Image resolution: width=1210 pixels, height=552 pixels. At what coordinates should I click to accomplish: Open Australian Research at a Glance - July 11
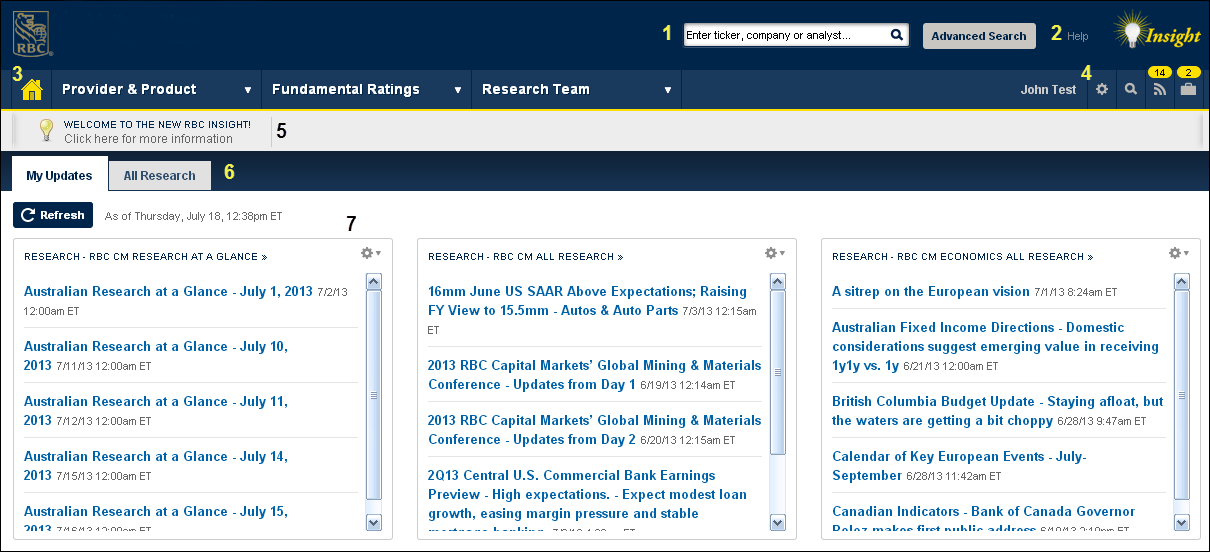[x=156, y=411]
